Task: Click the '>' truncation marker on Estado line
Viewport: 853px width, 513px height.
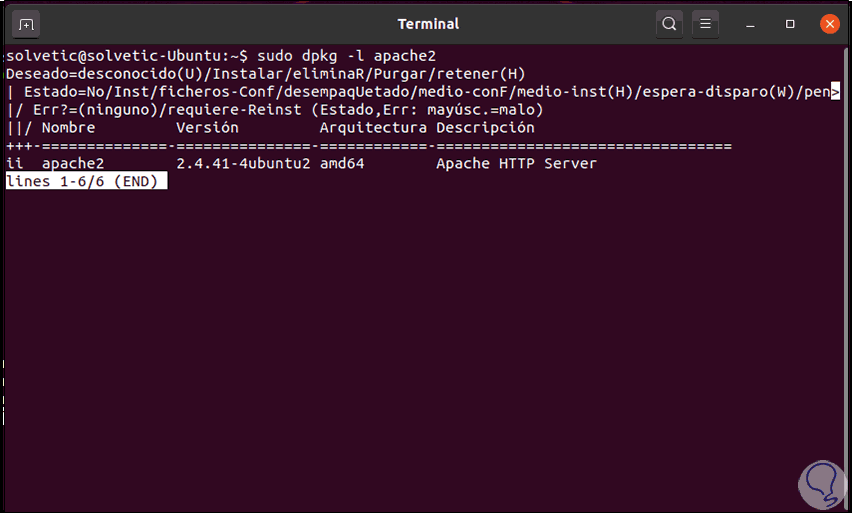Action: pos(835,92)
